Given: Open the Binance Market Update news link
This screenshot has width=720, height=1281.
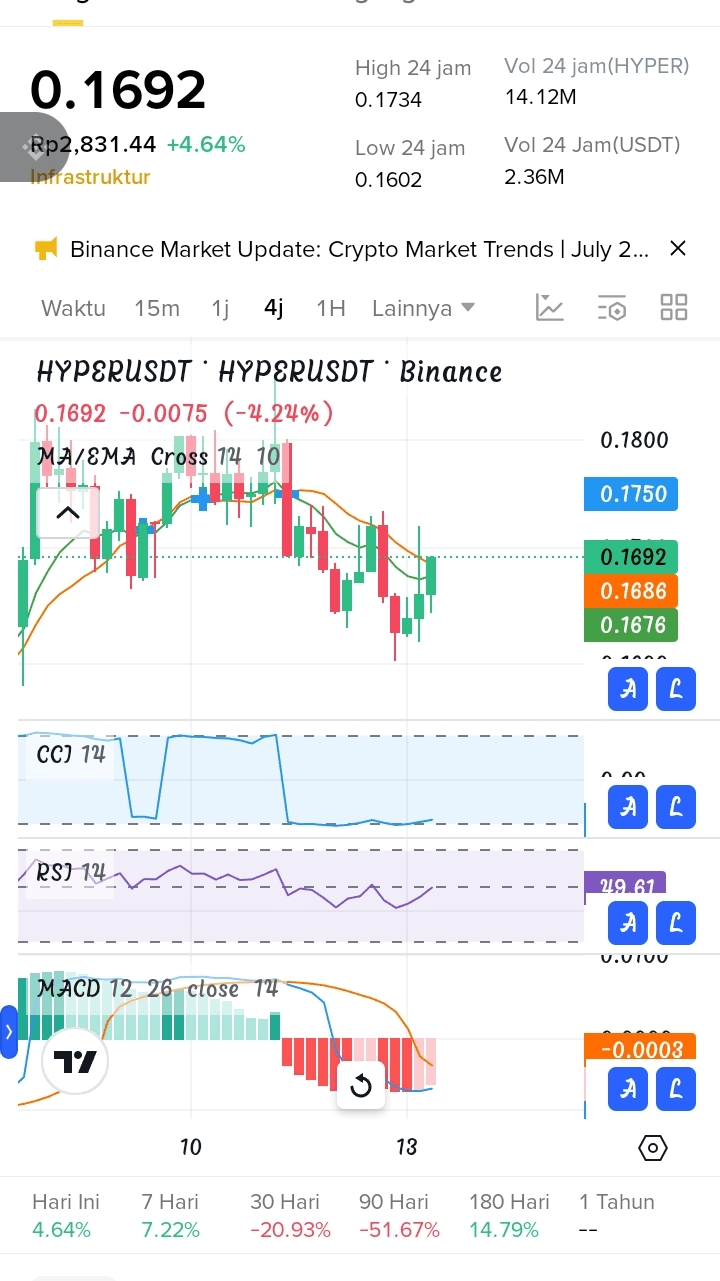Looking at the screenshot, I should point(359,249).
